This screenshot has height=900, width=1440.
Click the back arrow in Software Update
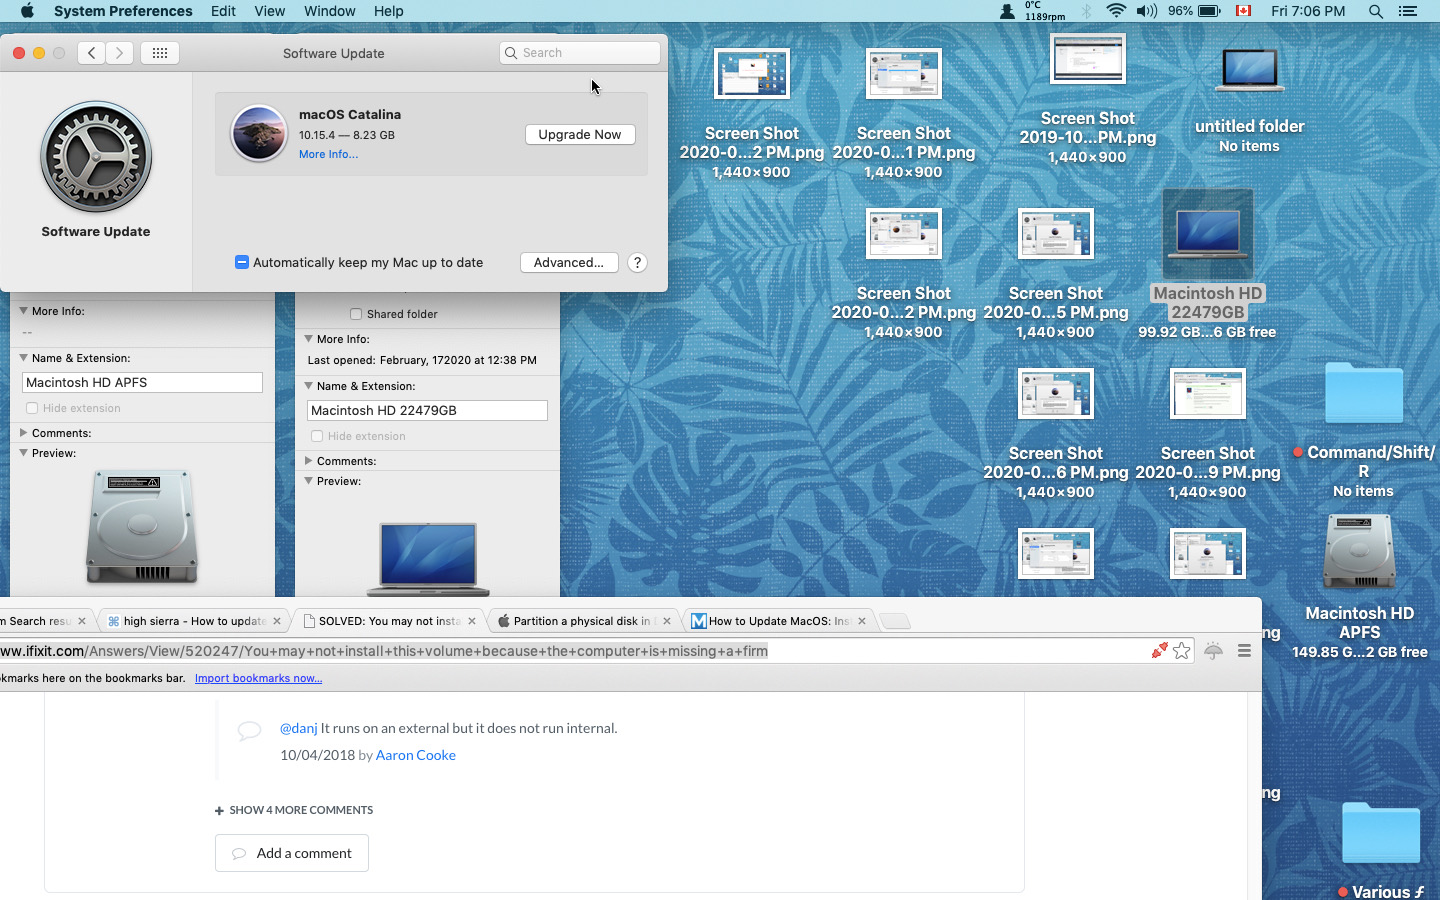pos(91,53)
